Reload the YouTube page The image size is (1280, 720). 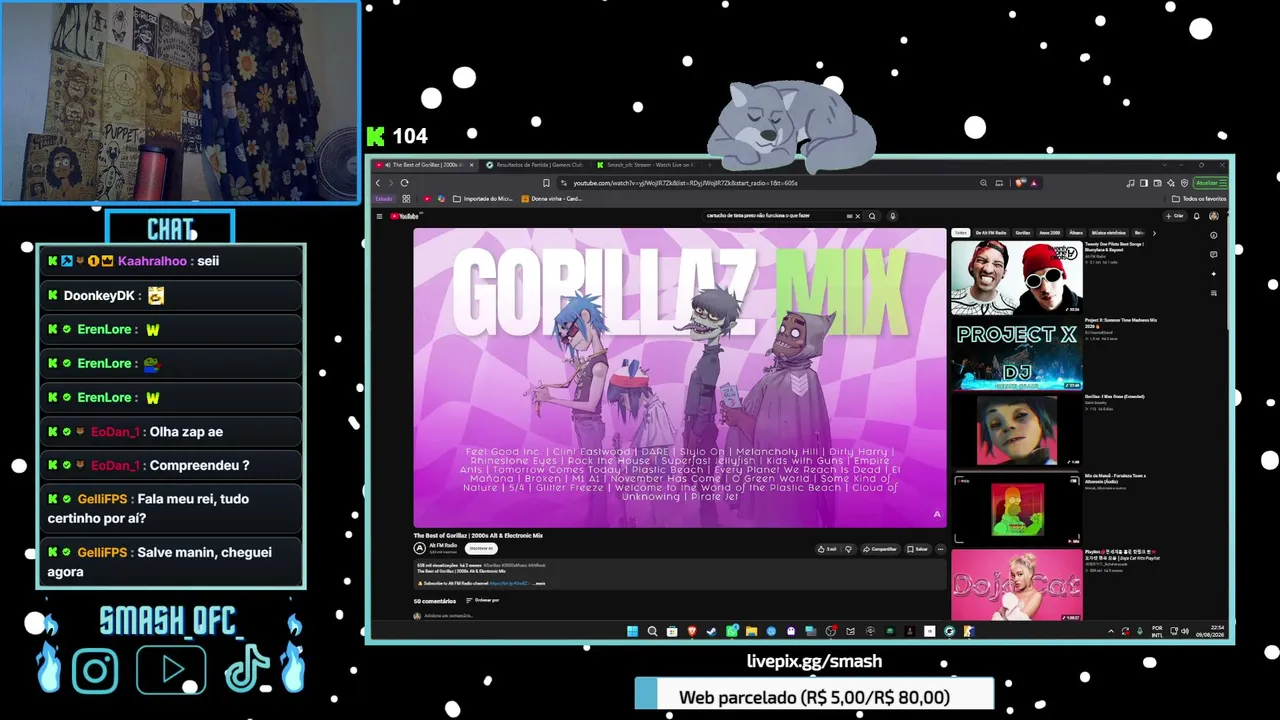[404, 183]
